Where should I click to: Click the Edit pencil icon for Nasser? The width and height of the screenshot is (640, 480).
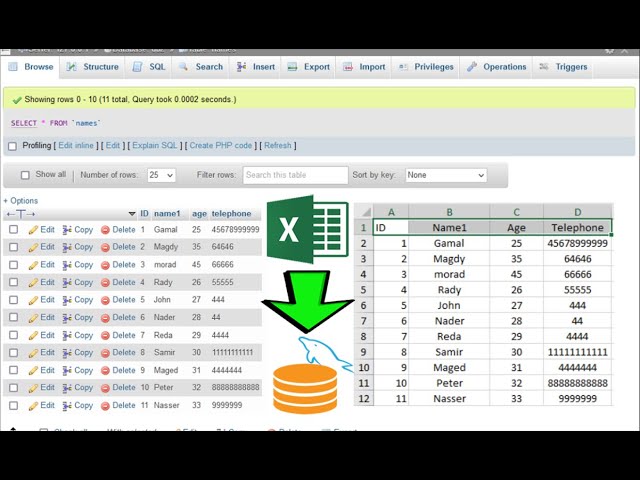(x=33, y=406)
